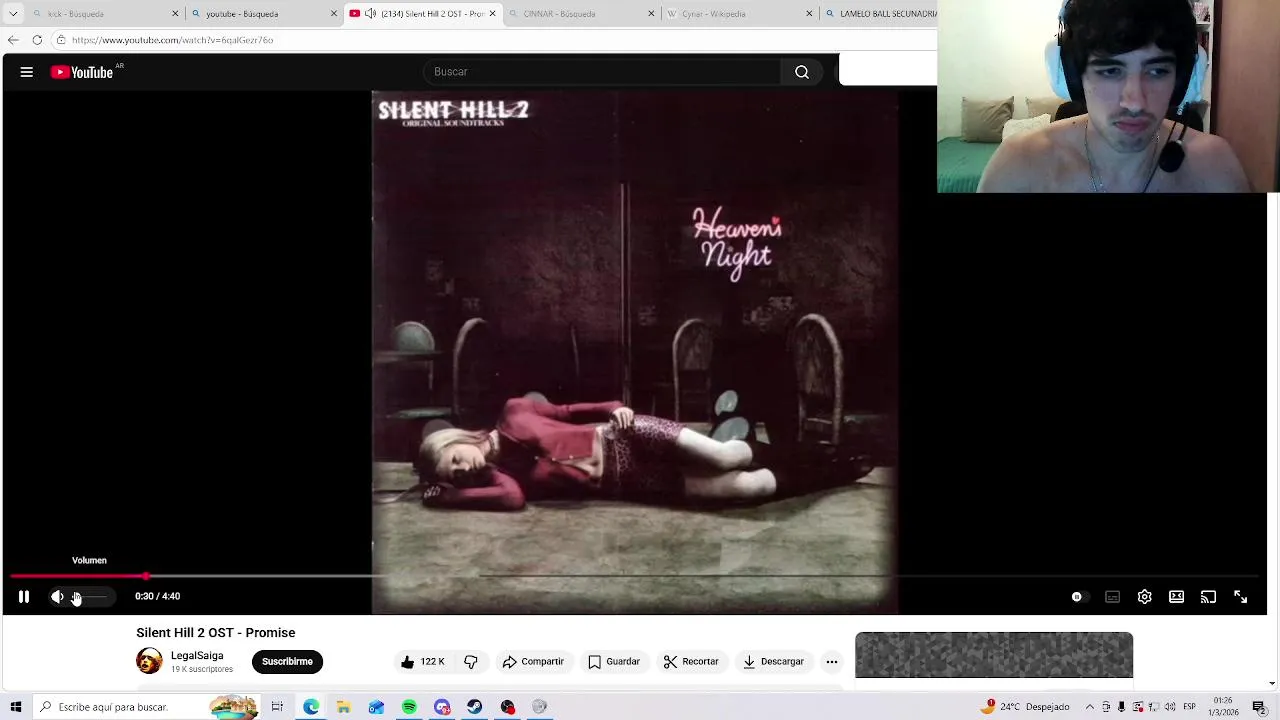Close the 'CINNAR - Búsqueda' tab
The height and width of the screenshot is (720, 1280).
point(651,14)
